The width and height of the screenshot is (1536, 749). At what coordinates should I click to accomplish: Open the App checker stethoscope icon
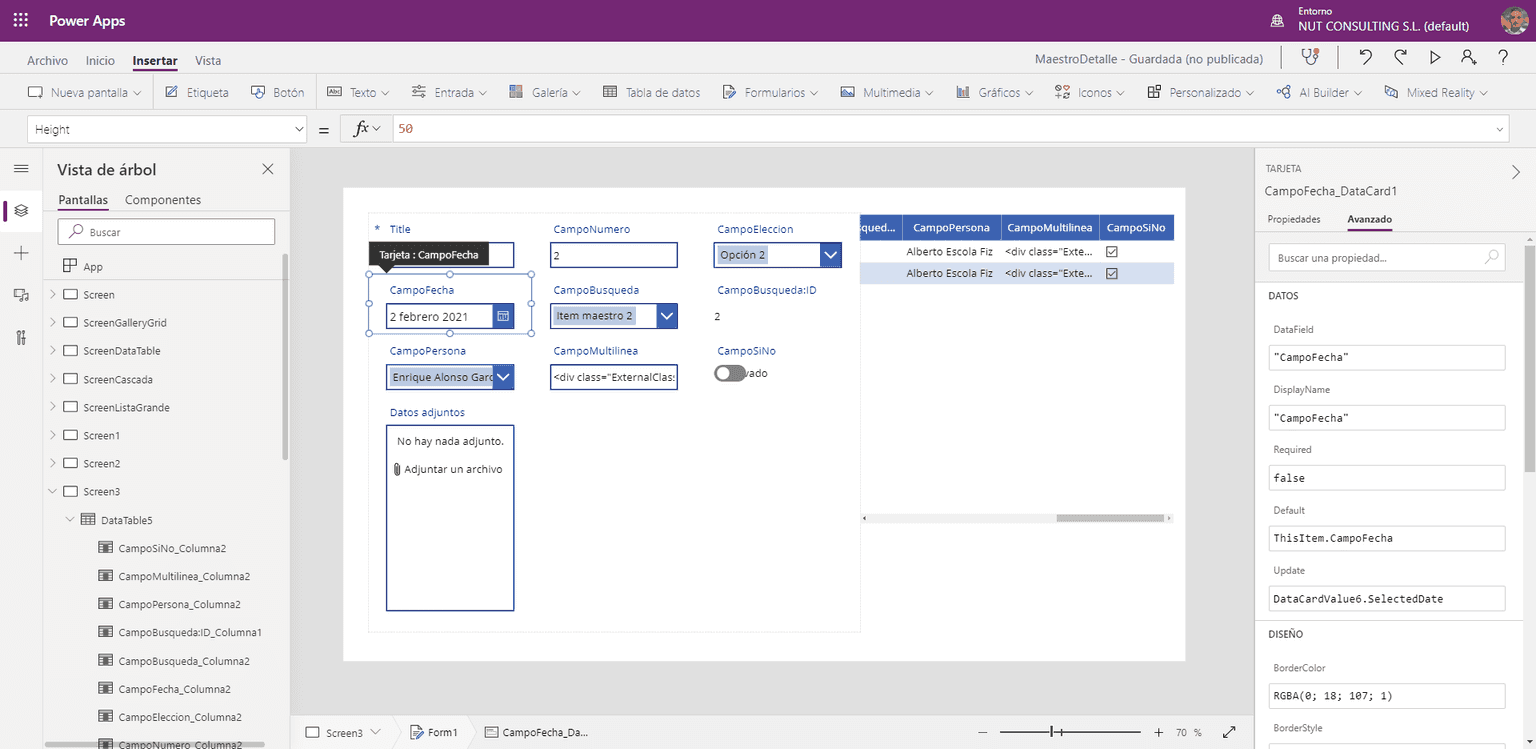(x=1310, y=58)
